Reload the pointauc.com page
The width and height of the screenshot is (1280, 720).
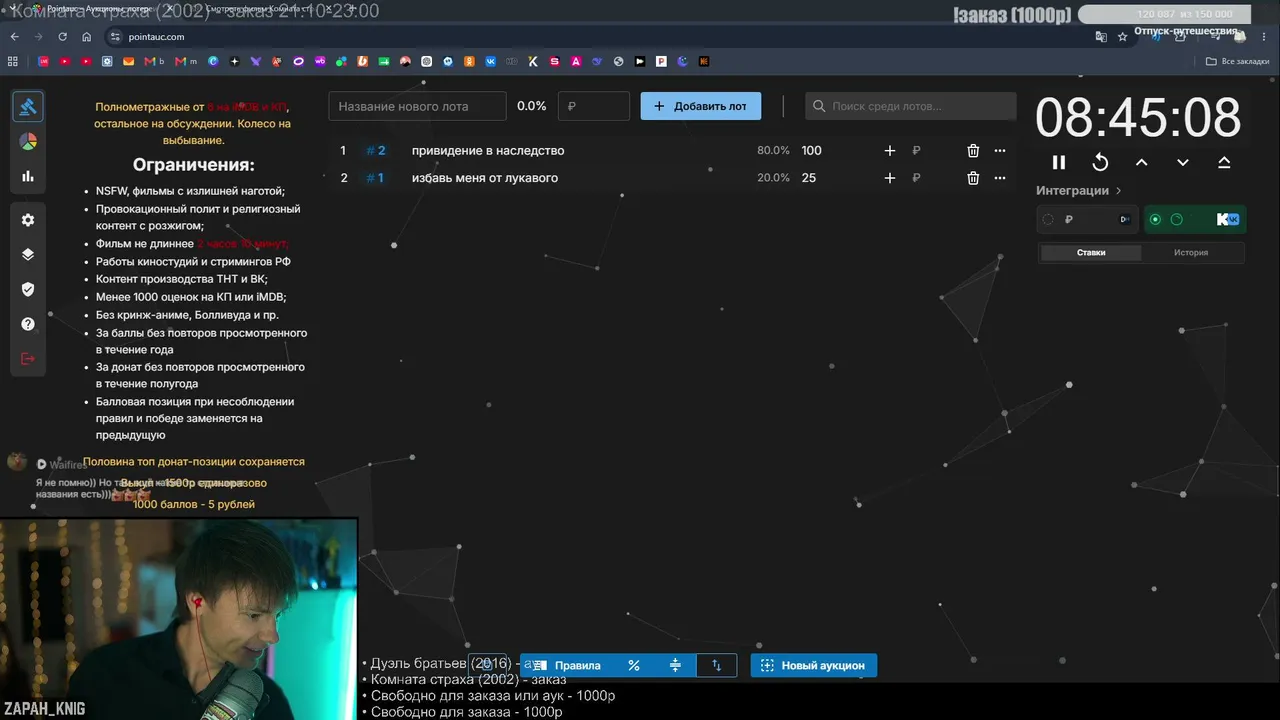click(x=62, y=37)
